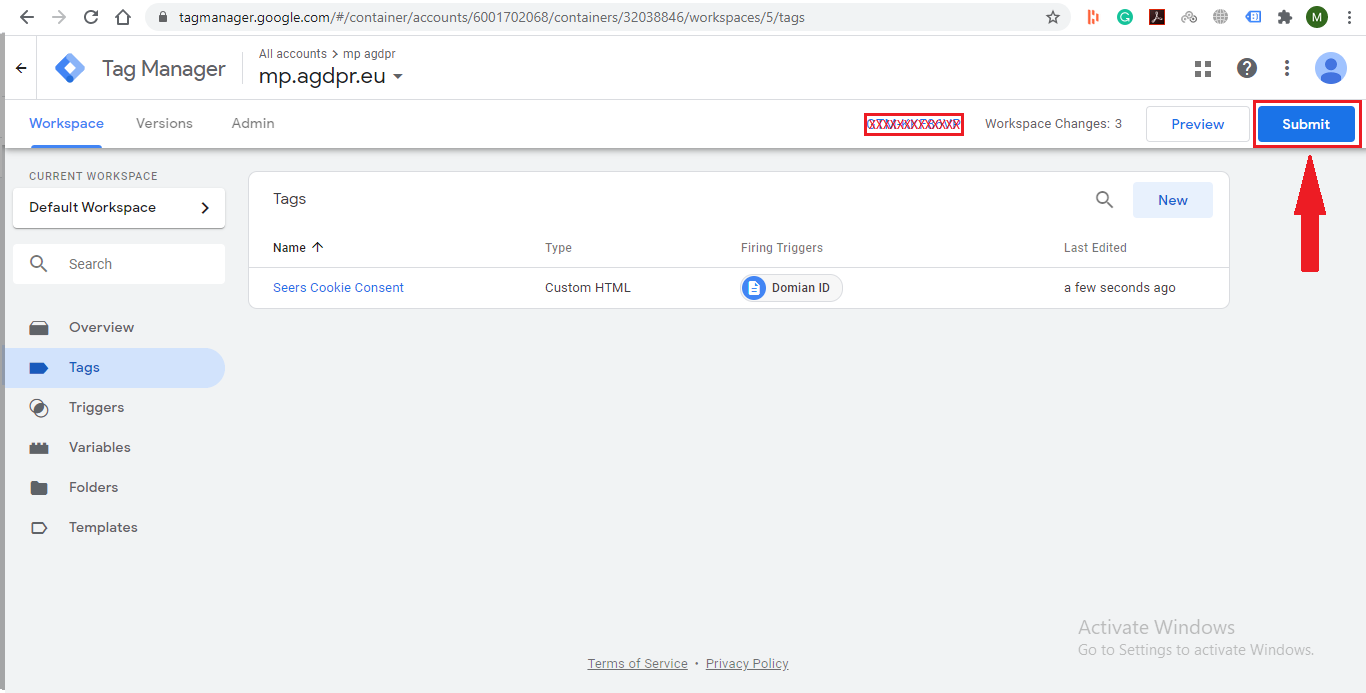Open the browser home page icon

coord(123,17)
